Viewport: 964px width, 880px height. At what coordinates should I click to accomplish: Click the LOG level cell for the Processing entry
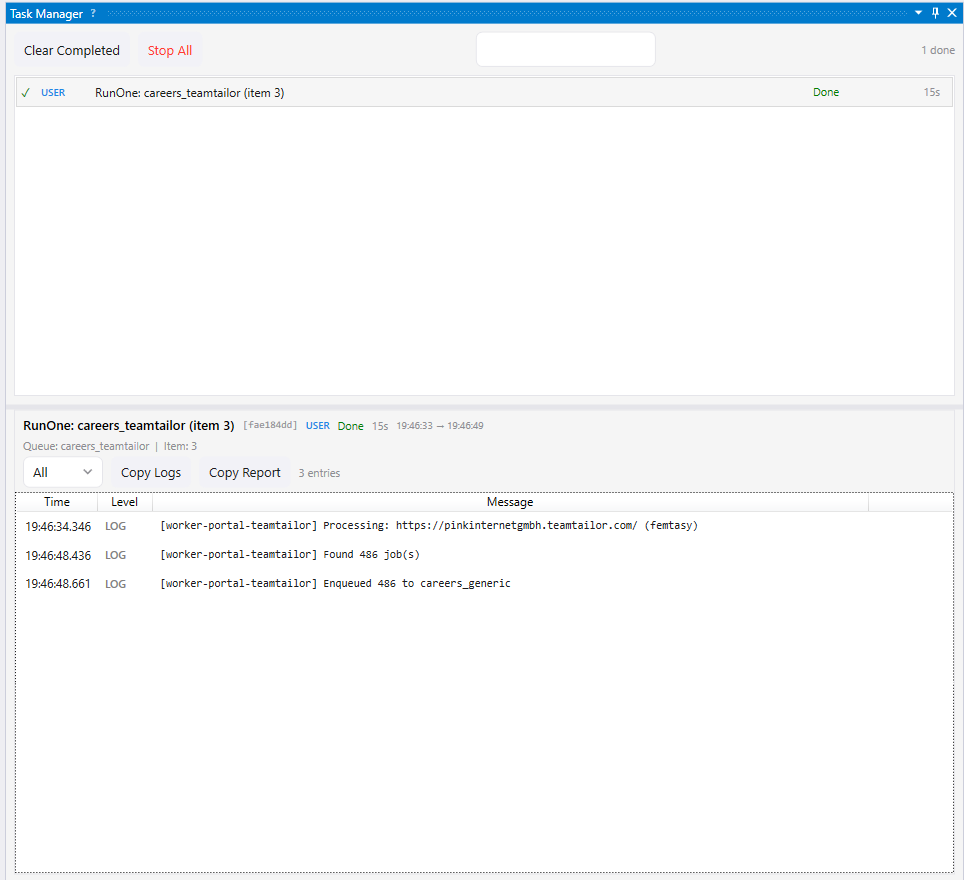tap(116, 526)
